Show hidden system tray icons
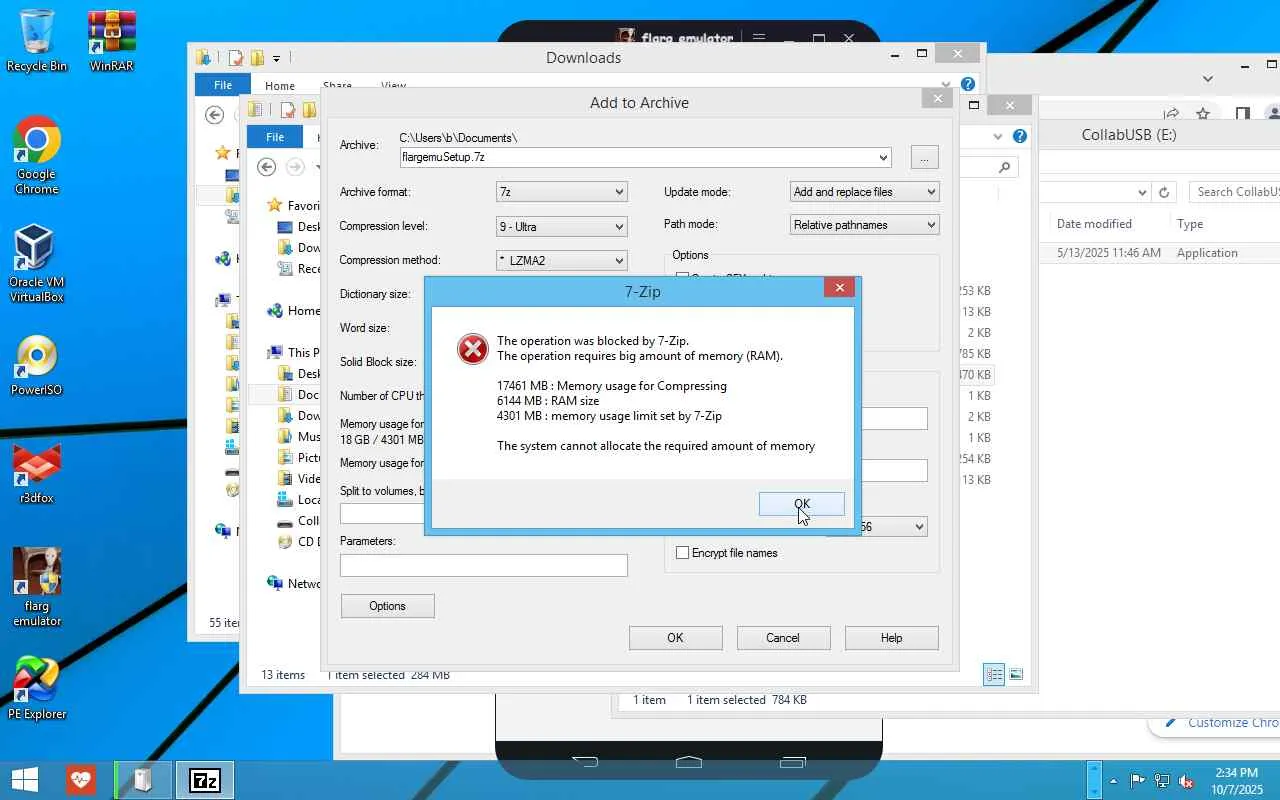Screen dimensions: 1280x800 (1113, 781)
